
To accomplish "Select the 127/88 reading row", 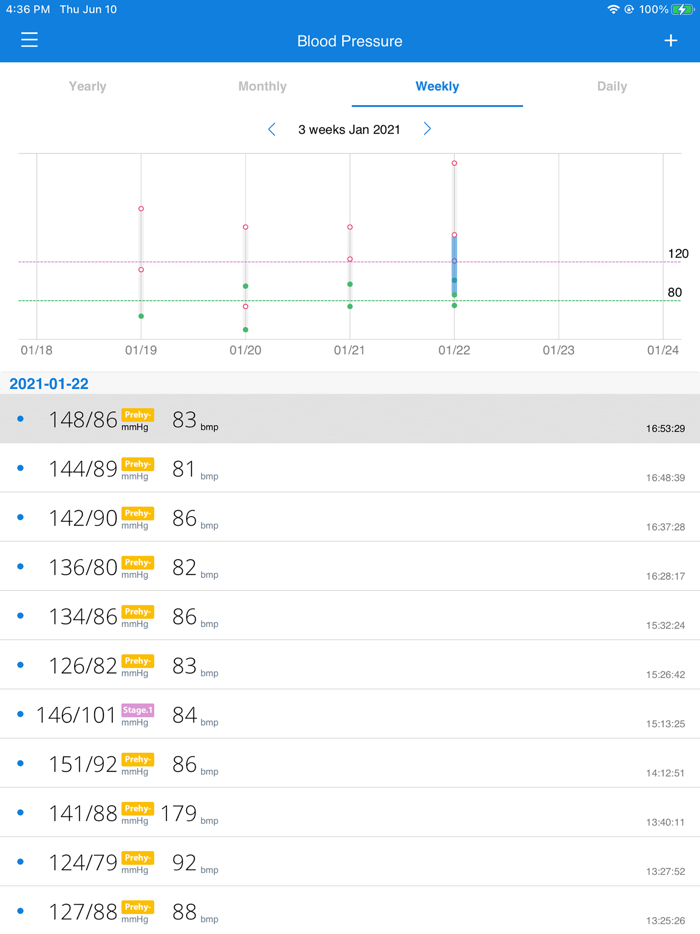I will point(350,910).
